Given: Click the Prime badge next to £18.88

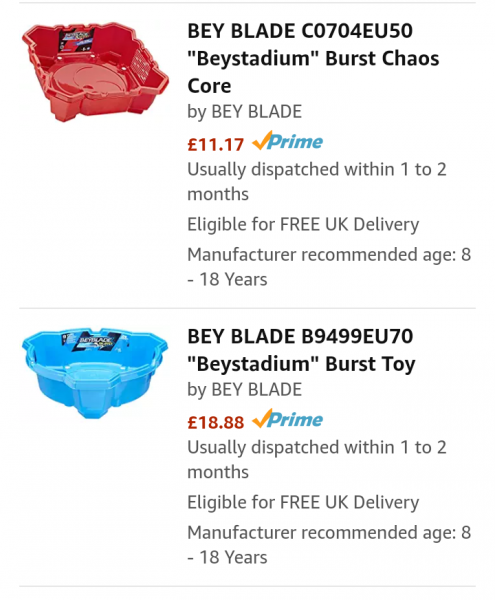Looking at the screenshot, I should 287,419.
